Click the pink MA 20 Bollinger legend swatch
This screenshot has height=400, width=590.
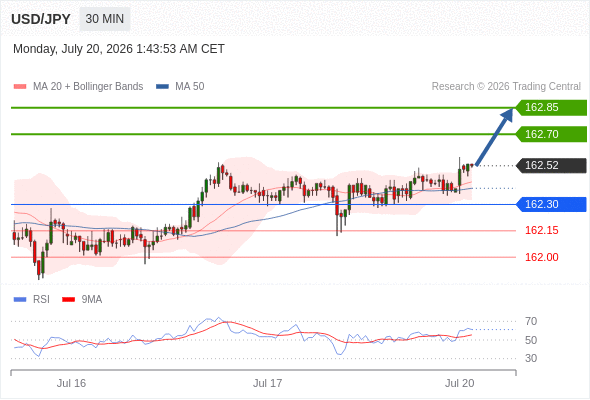pyautogui.click(x=20, y=87)
